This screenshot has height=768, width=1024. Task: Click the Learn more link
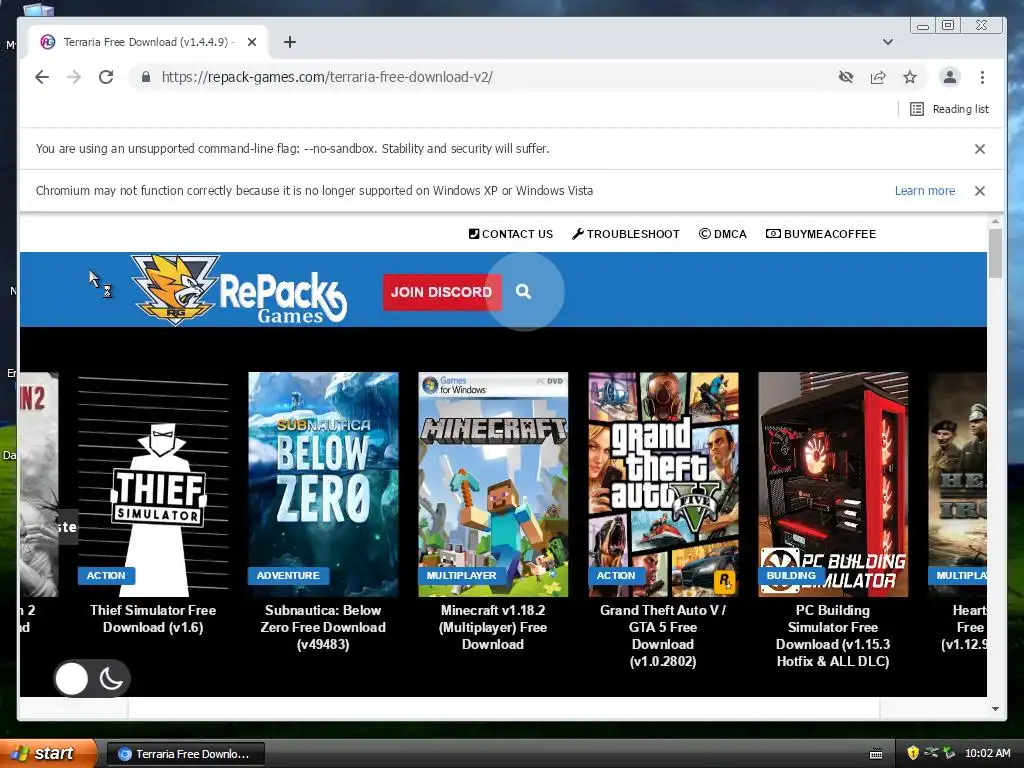[x=925, y=191]
